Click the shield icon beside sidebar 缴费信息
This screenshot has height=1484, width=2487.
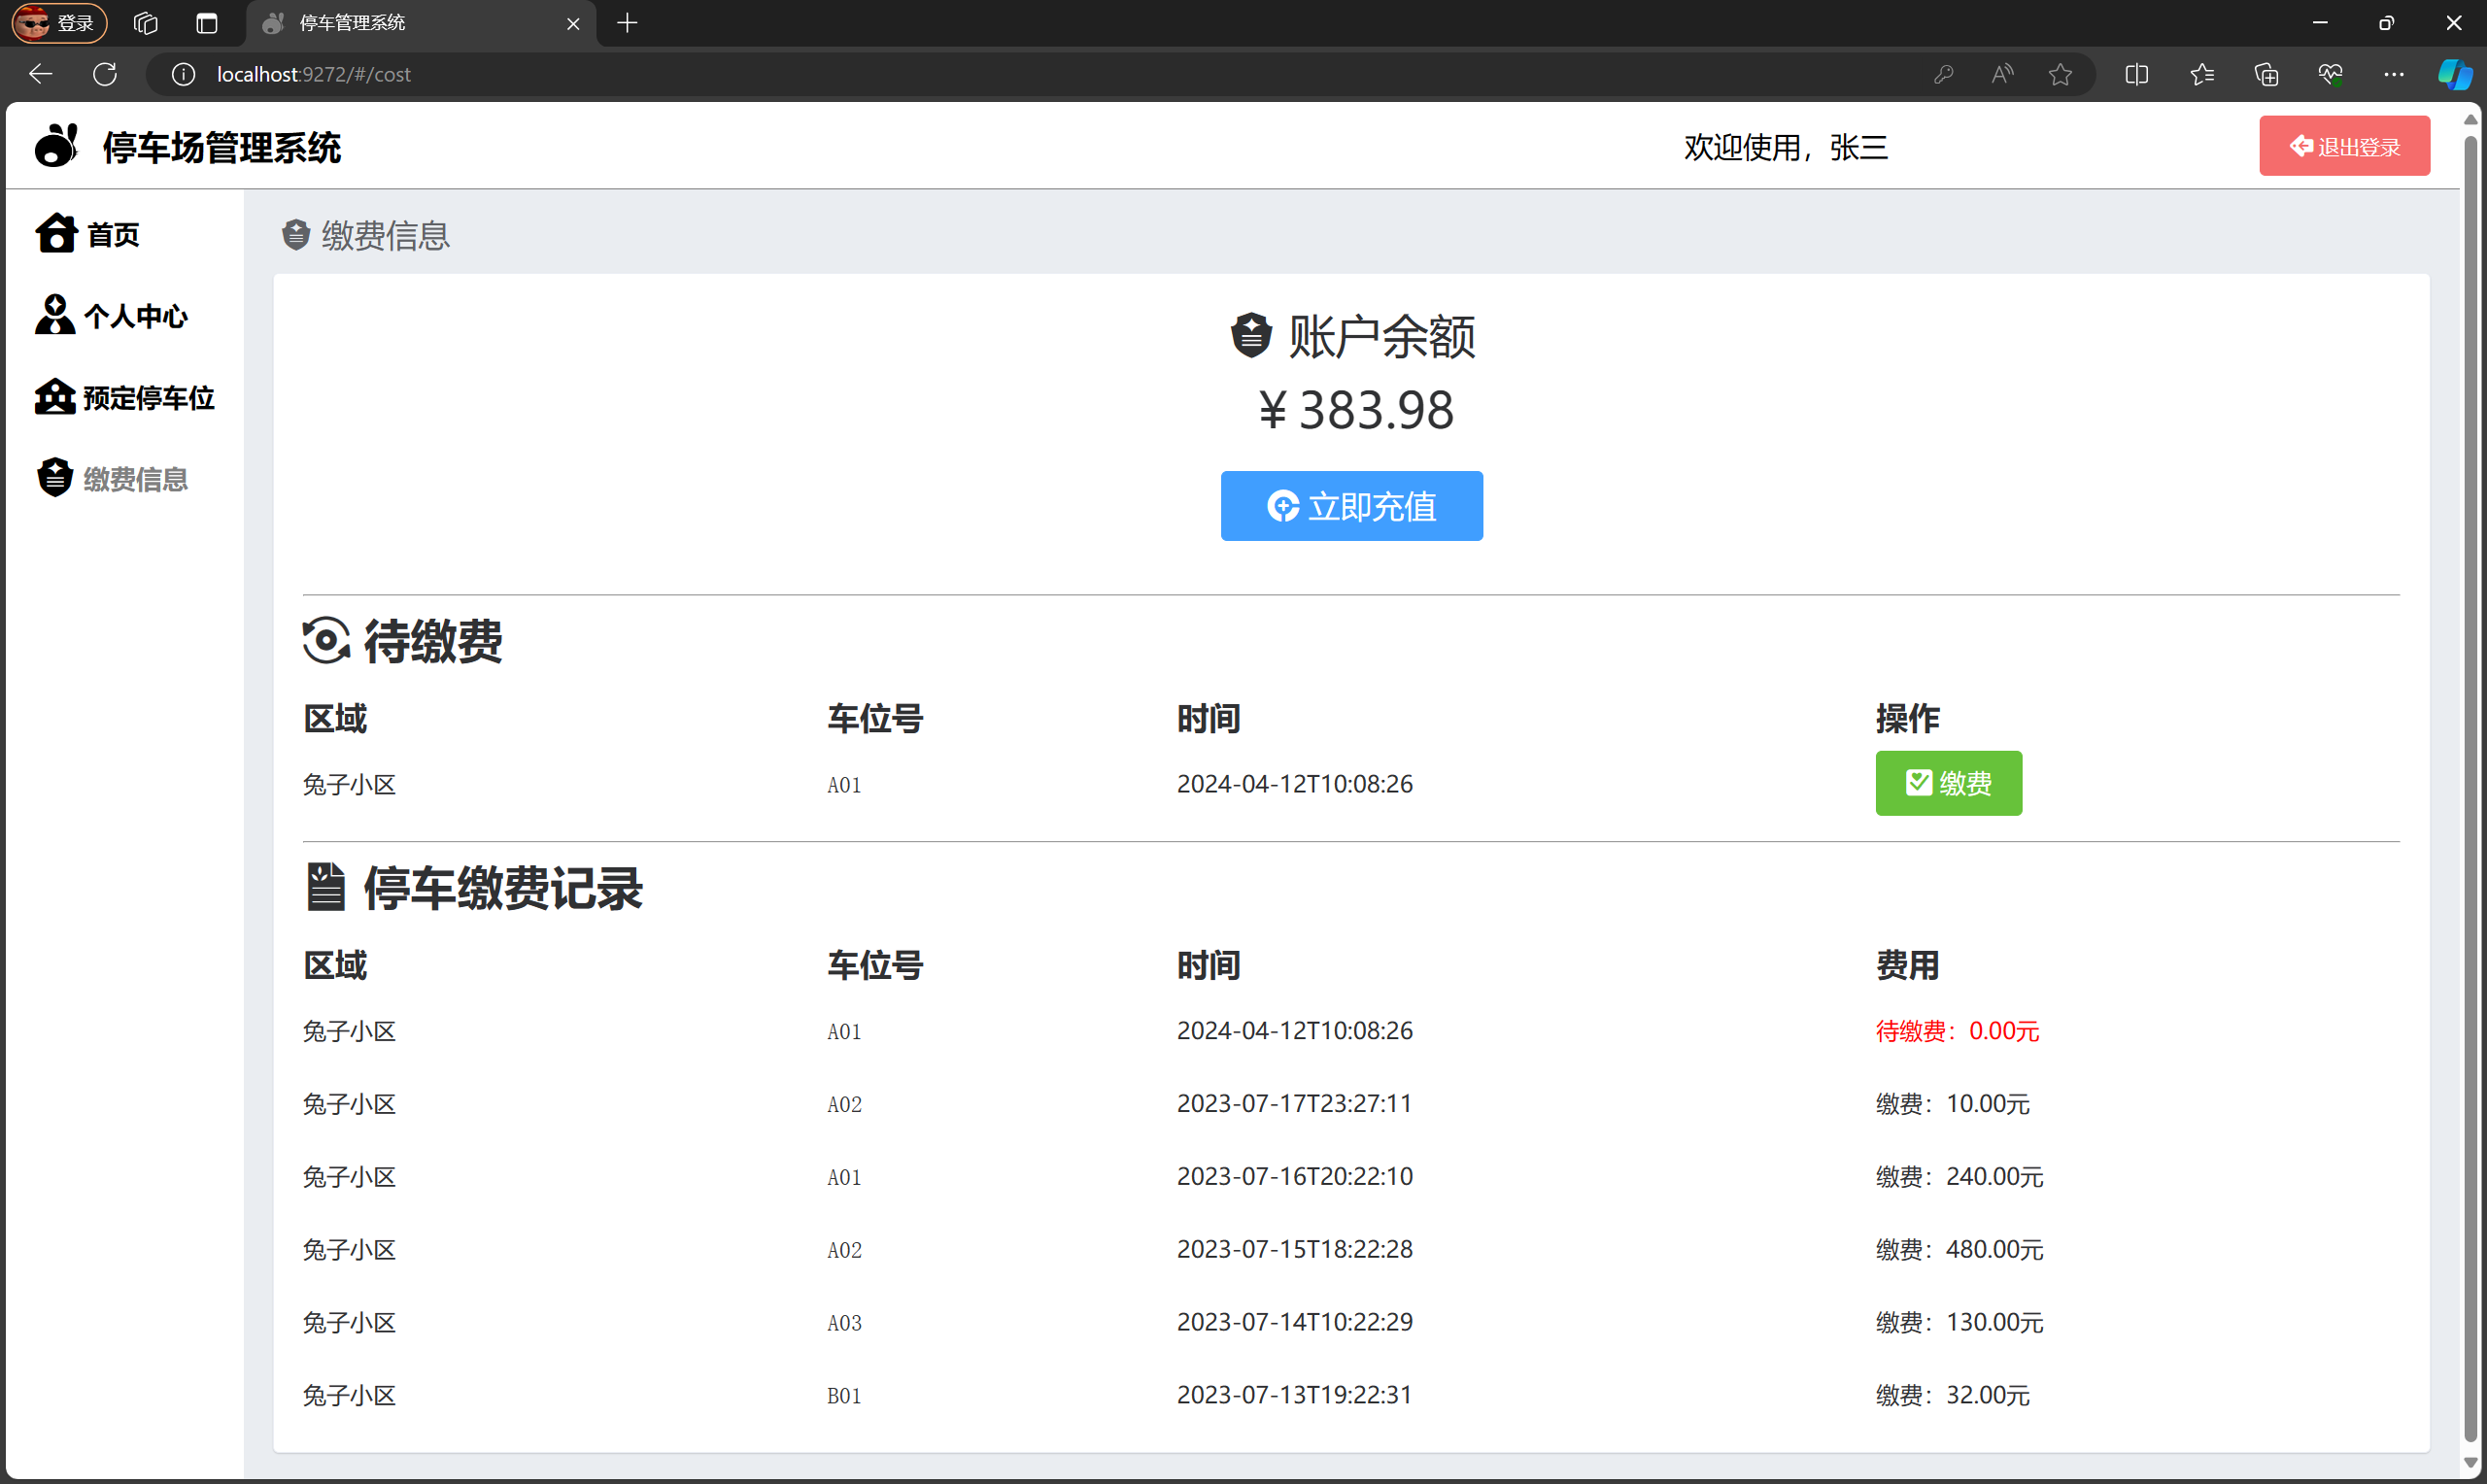click(55, 477)
